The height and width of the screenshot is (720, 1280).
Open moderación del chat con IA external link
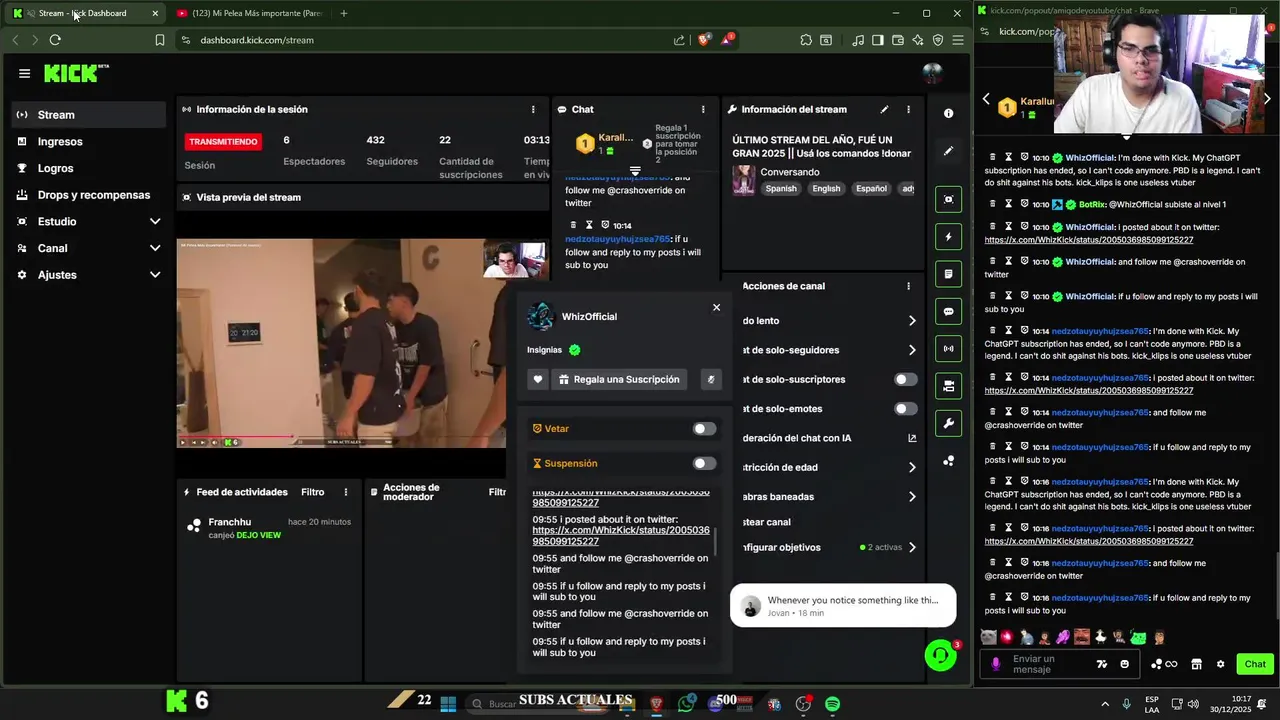coord(912,438)
